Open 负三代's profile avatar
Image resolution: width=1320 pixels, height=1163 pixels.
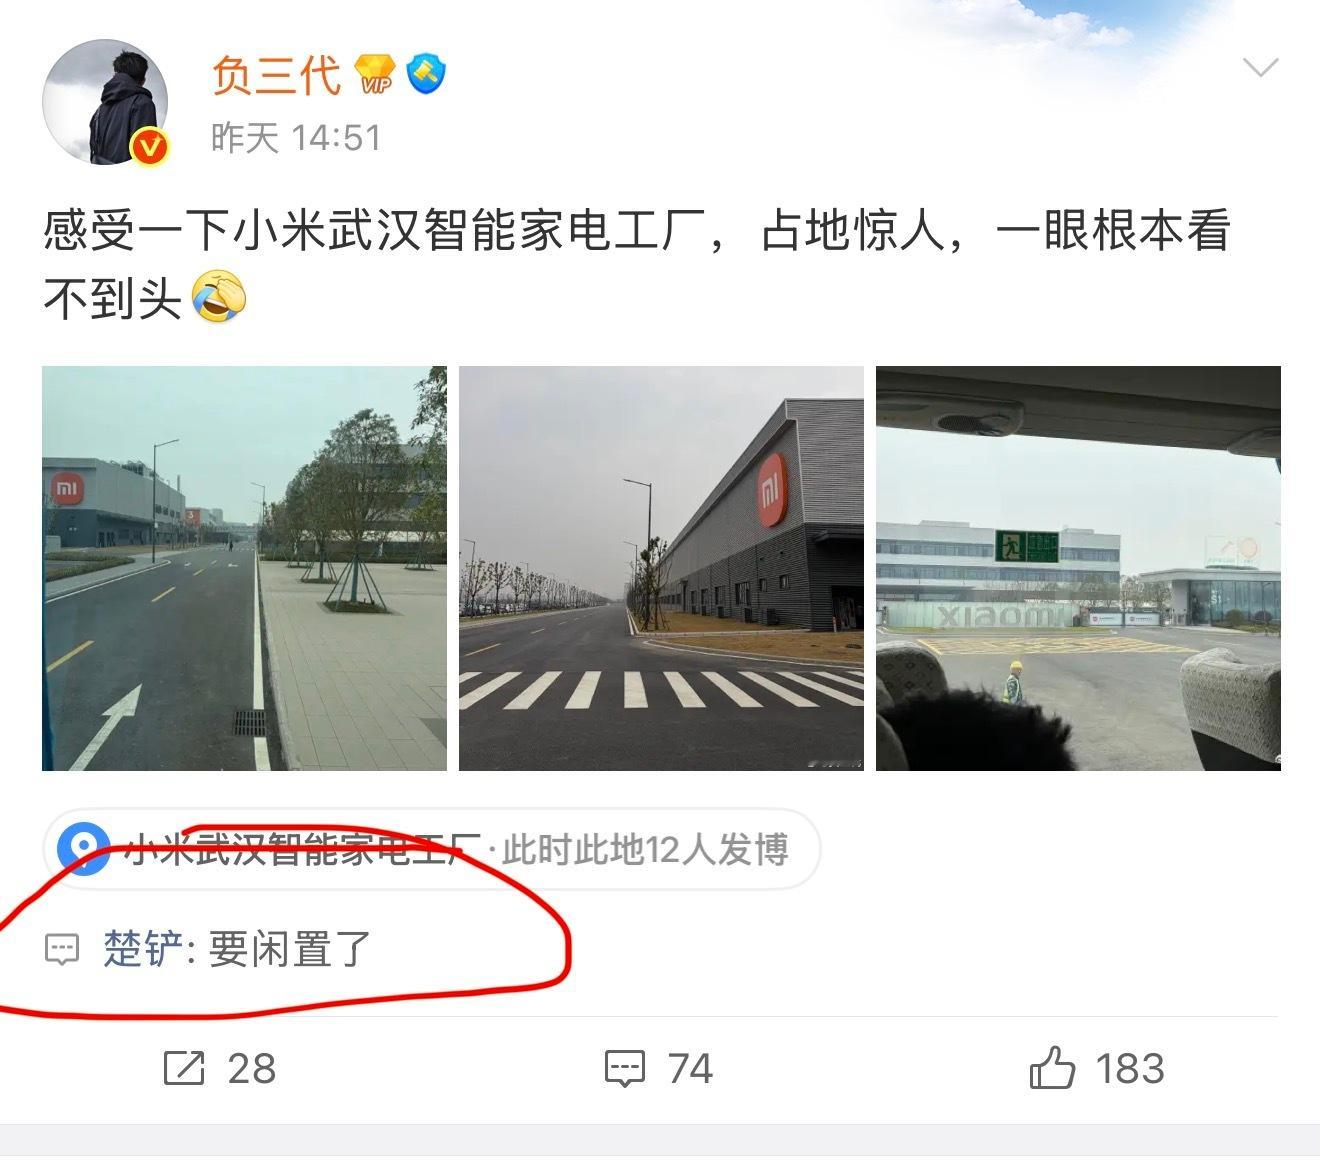105,102
